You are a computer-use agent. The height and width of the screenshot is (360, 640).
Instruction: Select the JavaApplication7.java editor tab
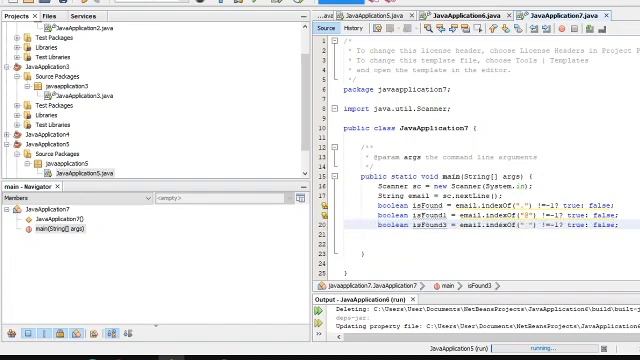point(564,16)
